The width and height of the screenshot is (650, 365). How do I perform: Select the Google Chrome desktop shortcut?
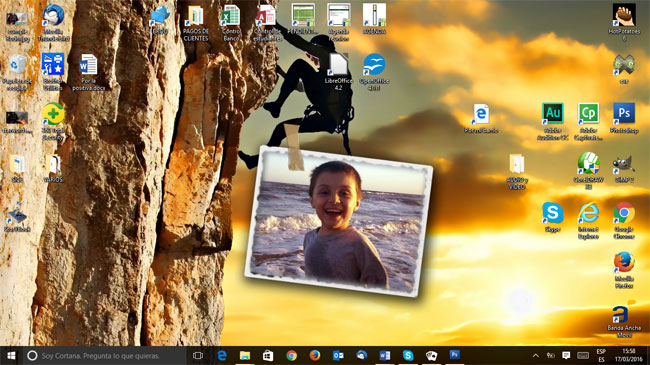[x=624, y=220]
